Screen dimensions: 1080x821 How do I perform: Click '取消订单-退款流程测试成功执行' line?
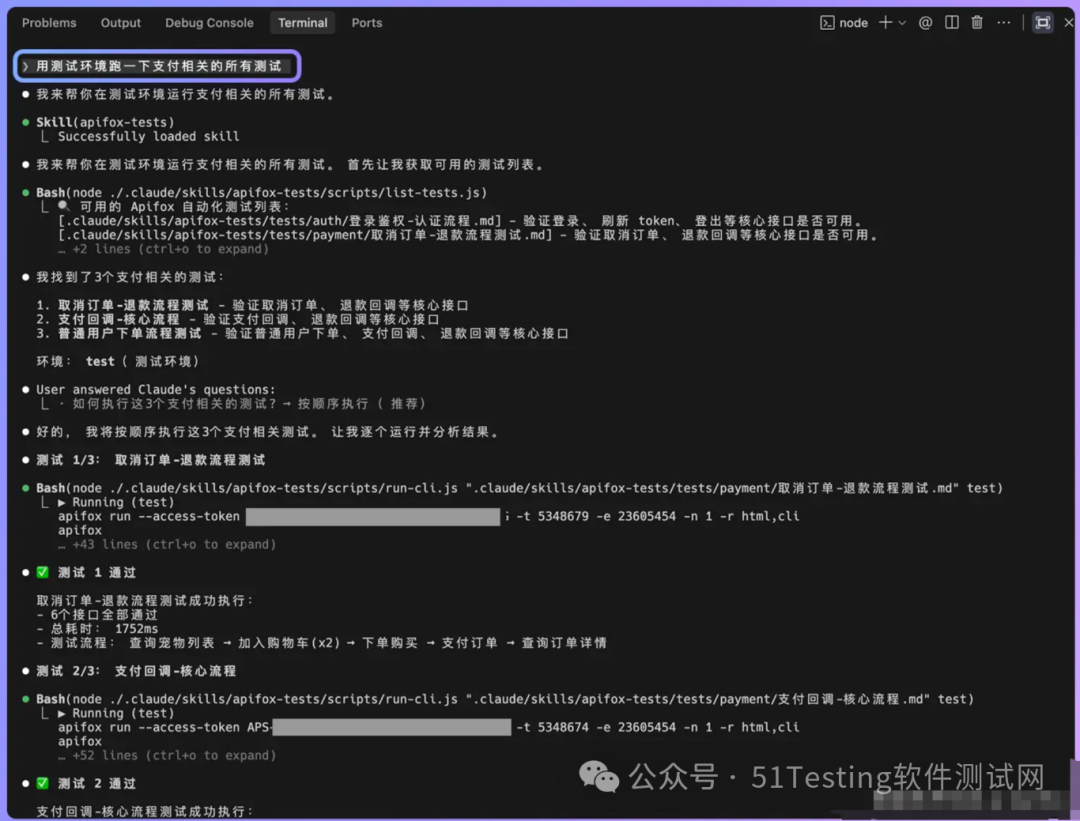pyautogui.click(x=144, y=601)
